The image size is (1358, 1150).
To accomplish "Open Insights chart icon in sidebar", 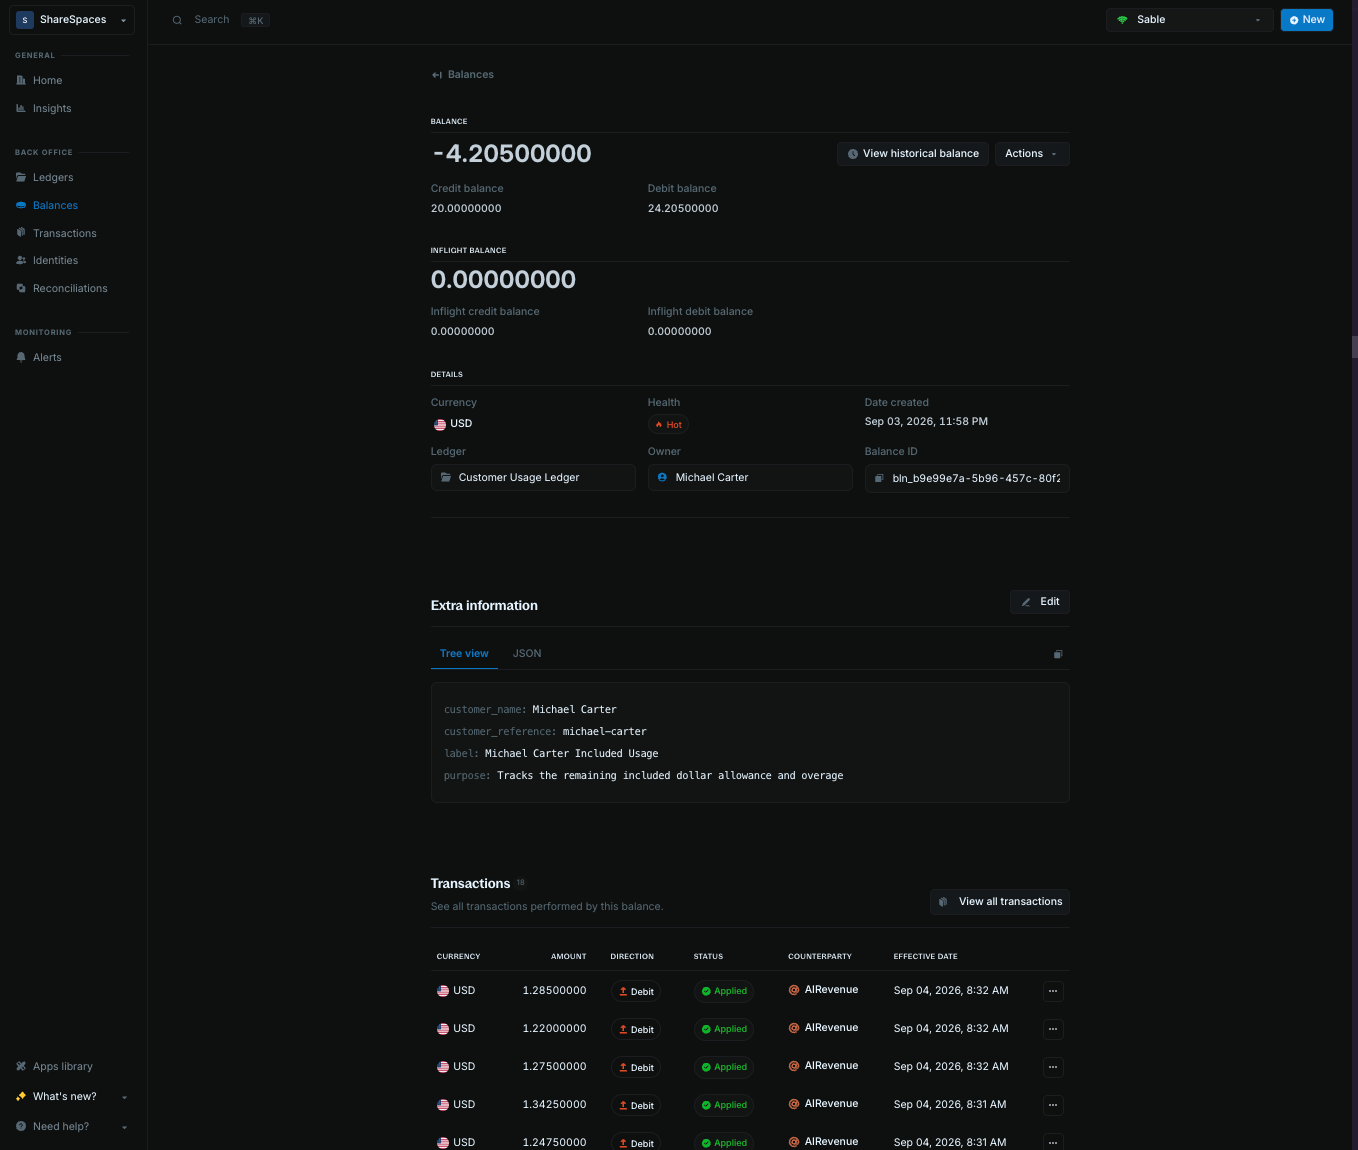I will tap(21, 108).
